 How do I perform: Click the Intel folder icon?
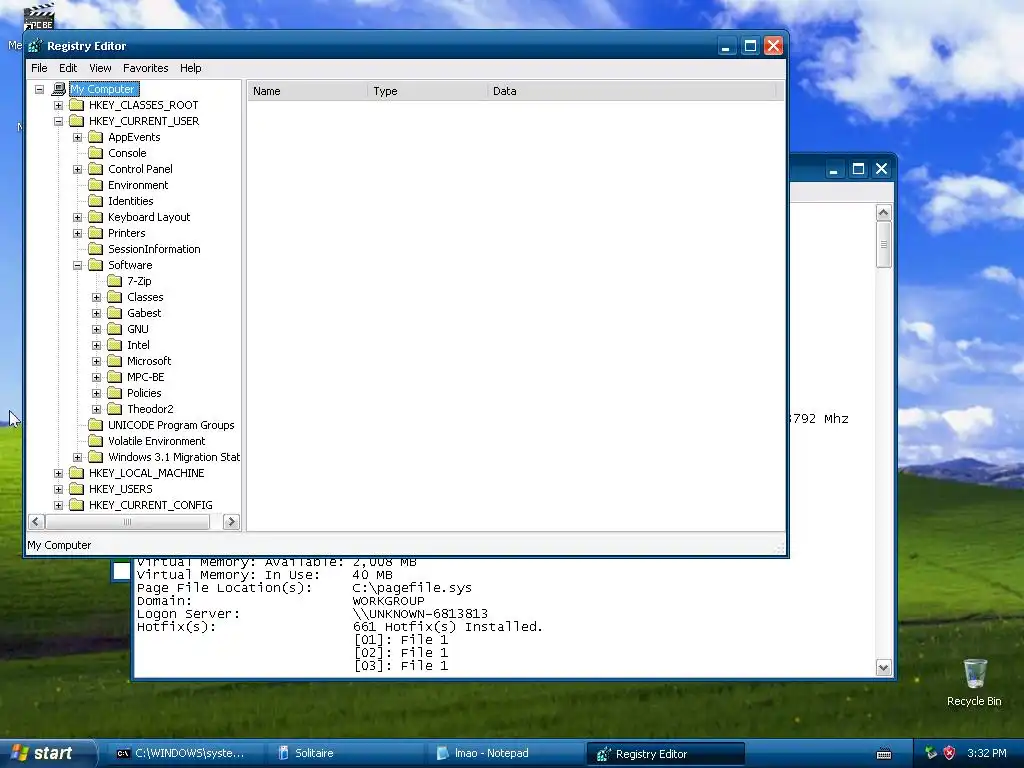coord(115,345)
